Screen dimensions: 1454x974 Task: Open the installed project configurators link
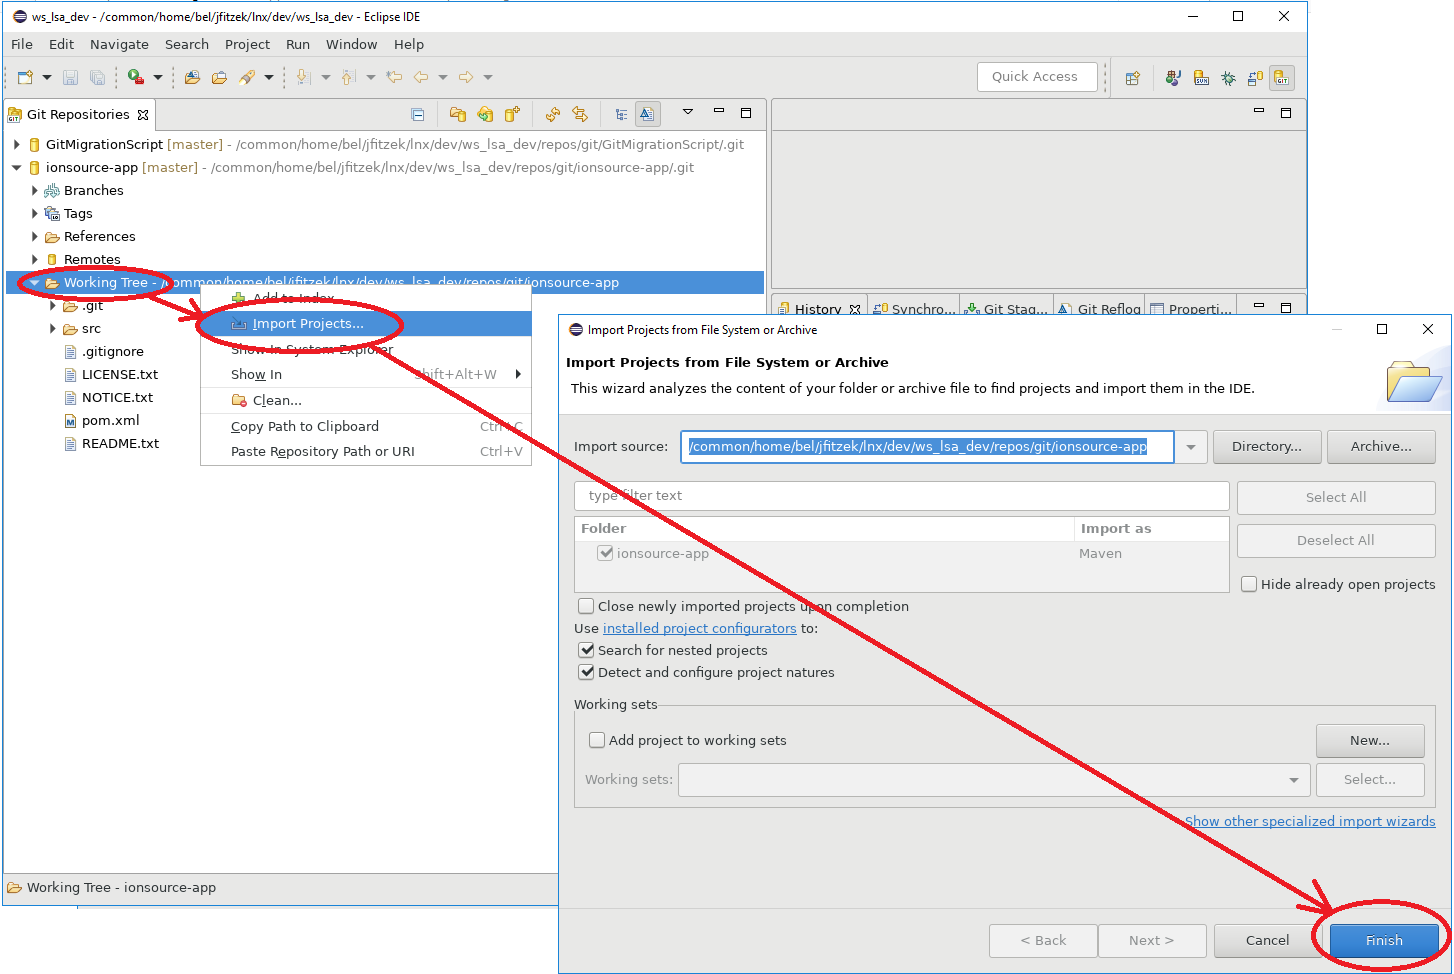pyautogui.click(x=700, y=628)
